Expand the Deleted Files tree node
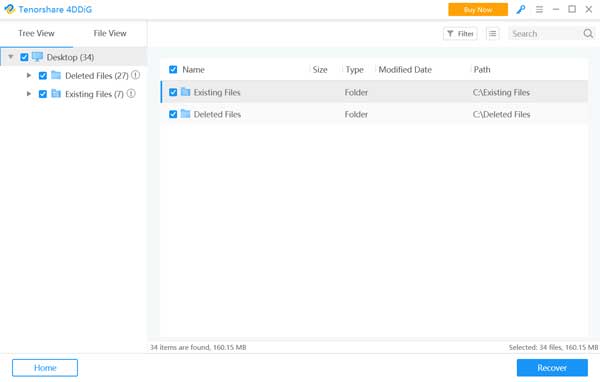This screenshot has width=600, height=382. click(x=29, y=75)
